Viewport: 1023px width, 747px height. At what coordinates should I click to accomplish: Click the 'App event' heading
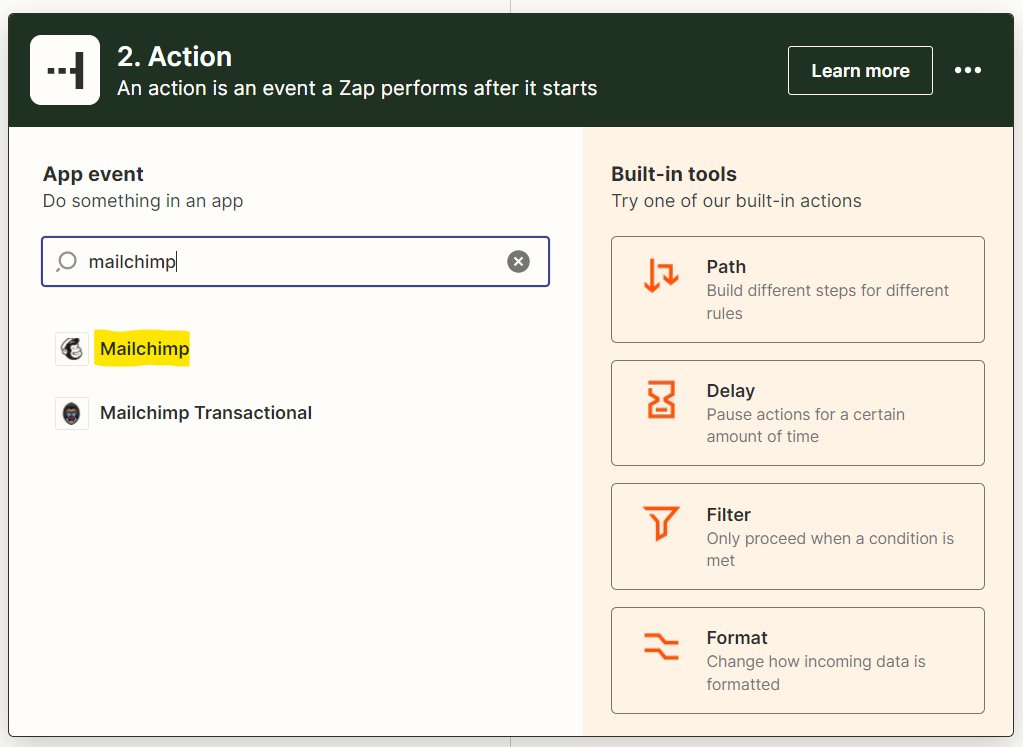pyautogui.click(x=93, y=174)
